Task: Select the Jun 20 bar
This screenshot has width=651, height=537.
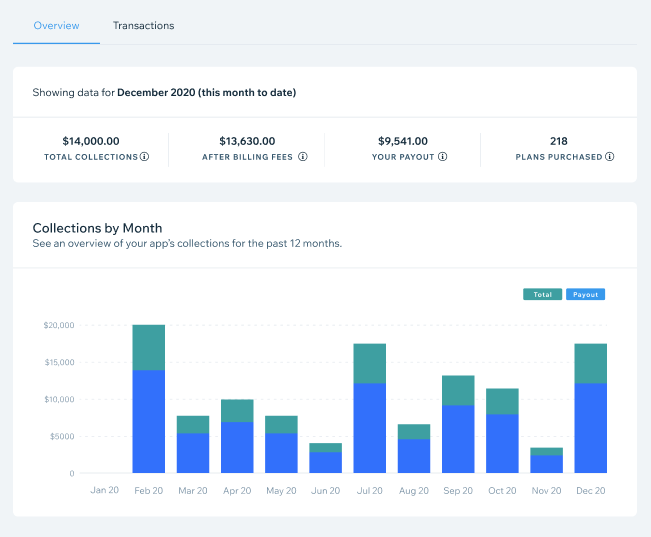Action: pyautogui.click(x=325, y=458)
